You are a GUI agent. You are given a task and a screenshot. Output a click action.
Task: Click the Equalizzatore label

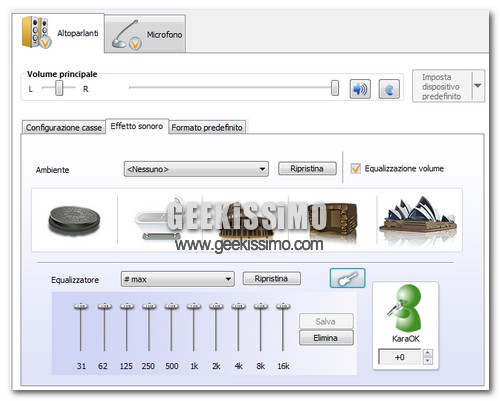[75, 280]
